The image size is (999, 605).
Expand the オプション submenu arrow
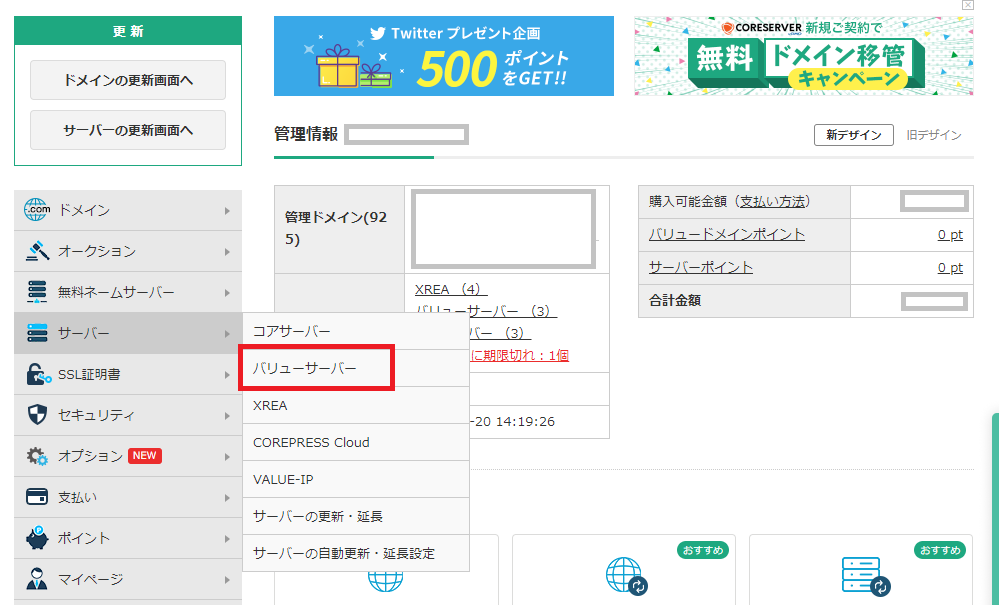point(227,457)
